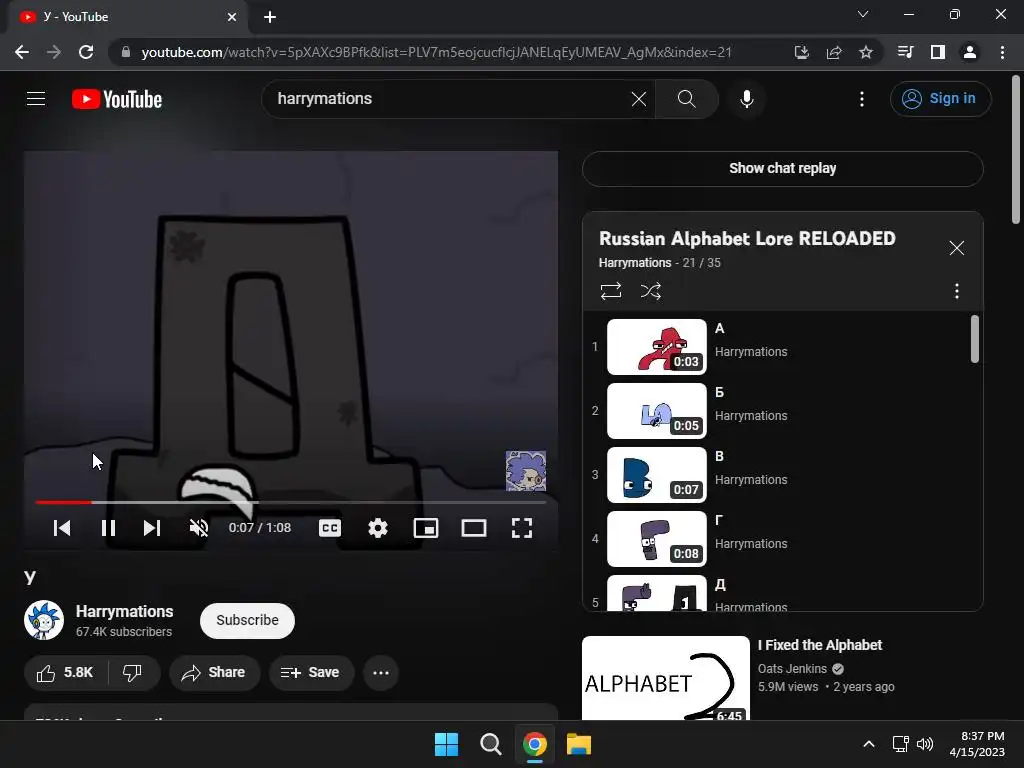Dislike this video
Image resolution: width=1024 pixels, height=768 pixels.
point(133,673)
